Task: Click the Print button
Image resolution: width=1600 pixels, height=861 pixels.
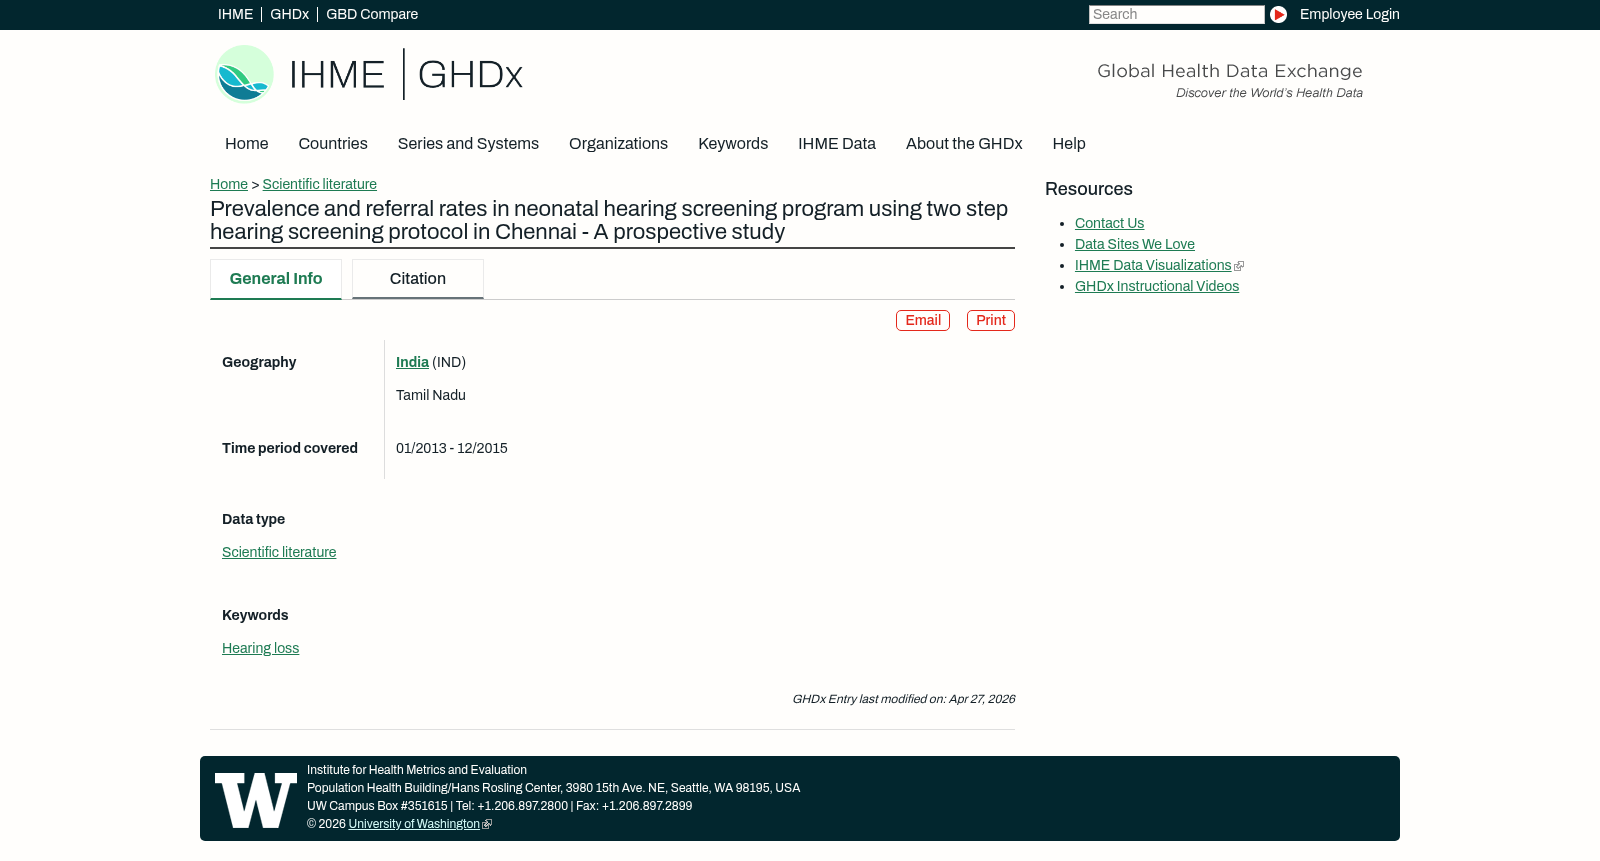Action: [x=991, y=320]
